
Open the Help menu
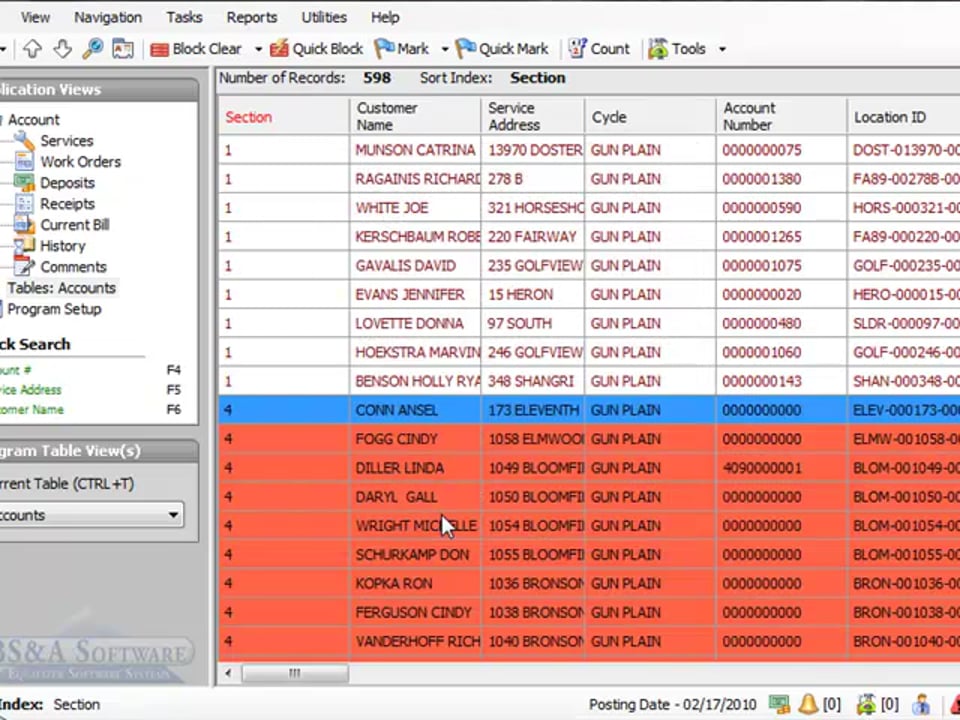click(385, 17)
